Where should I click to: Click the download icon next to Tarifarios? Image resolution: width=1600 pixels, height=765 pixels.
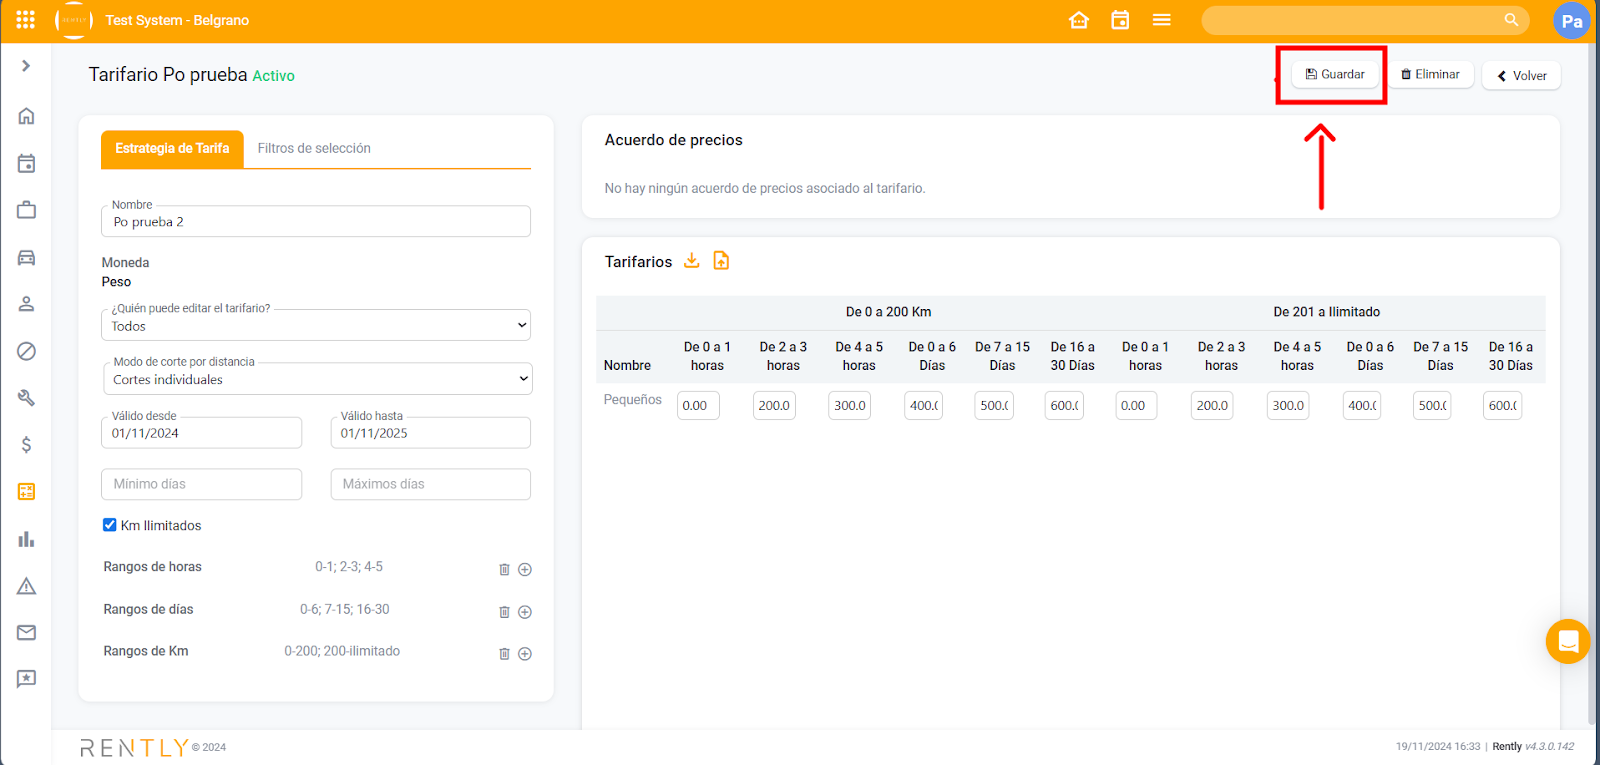point(691,261)
